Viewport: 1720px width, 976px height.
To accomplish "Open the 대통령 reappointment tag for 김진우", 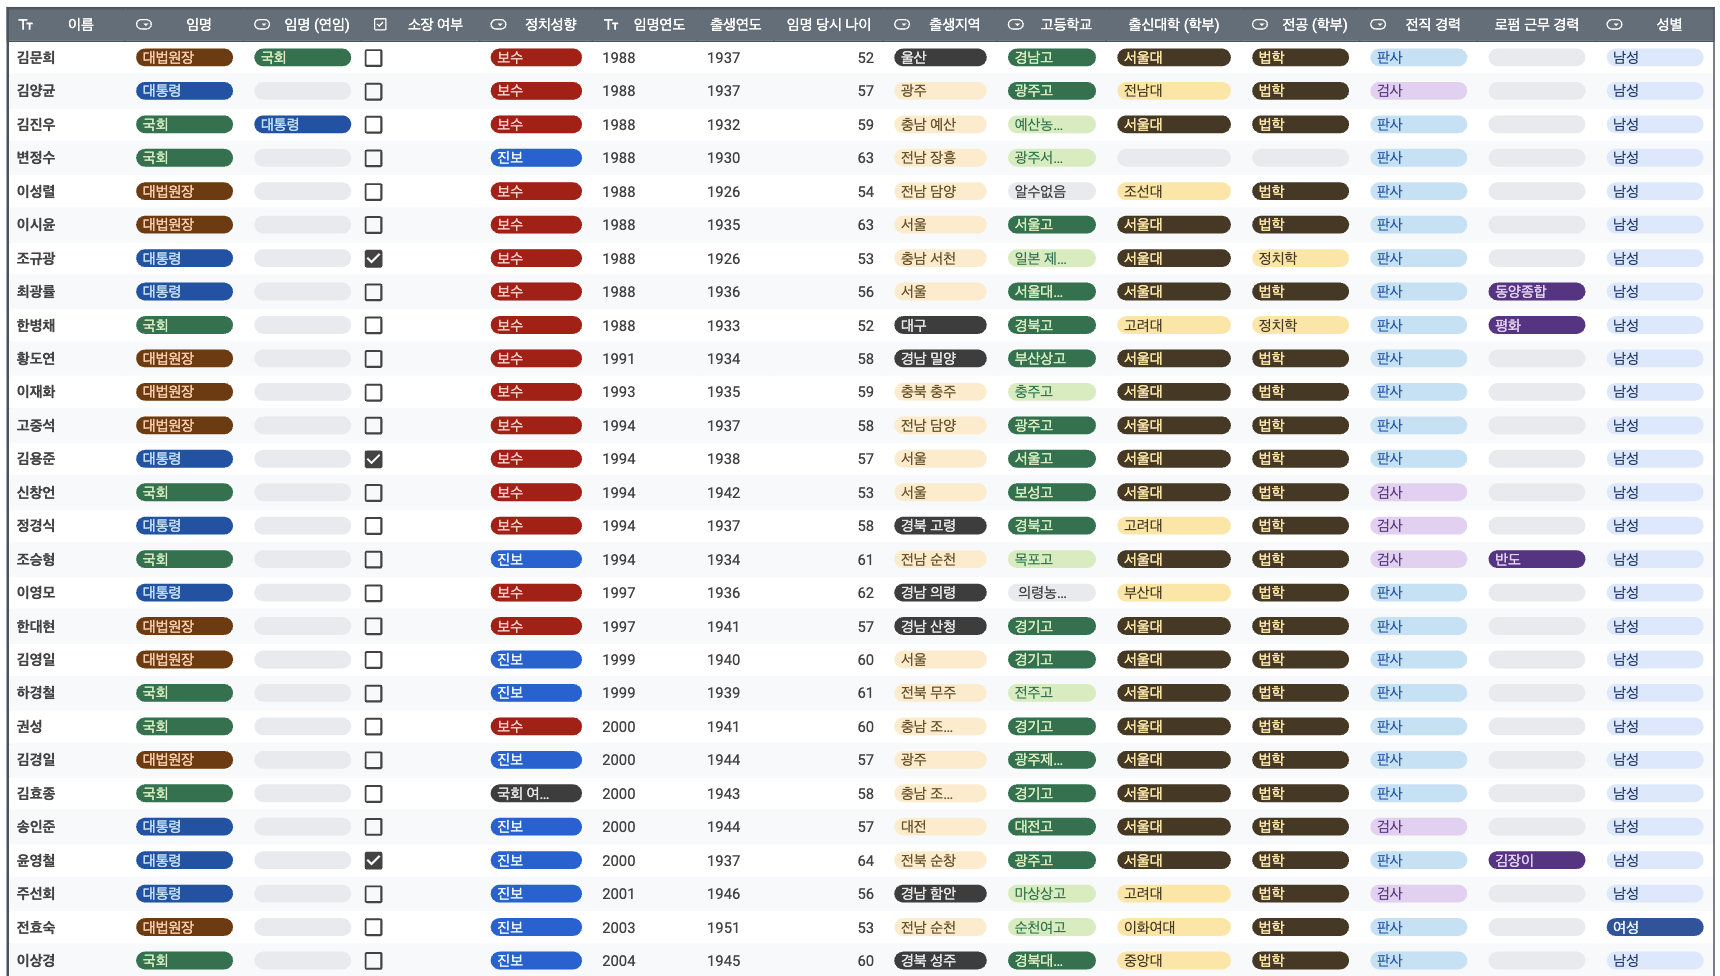I will [302, 125].
